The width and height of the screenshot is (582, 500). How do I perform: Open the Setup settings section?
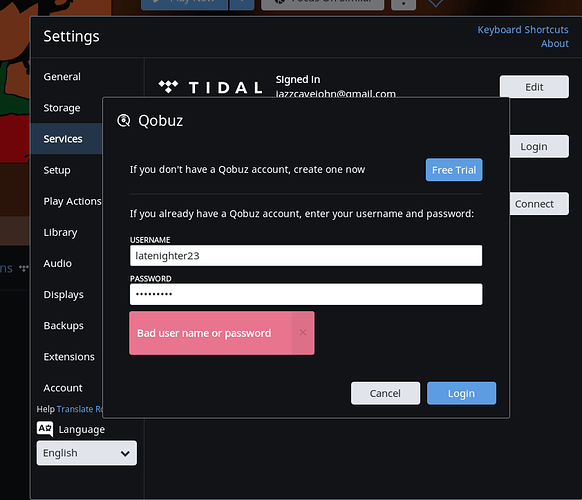point(57,170)
